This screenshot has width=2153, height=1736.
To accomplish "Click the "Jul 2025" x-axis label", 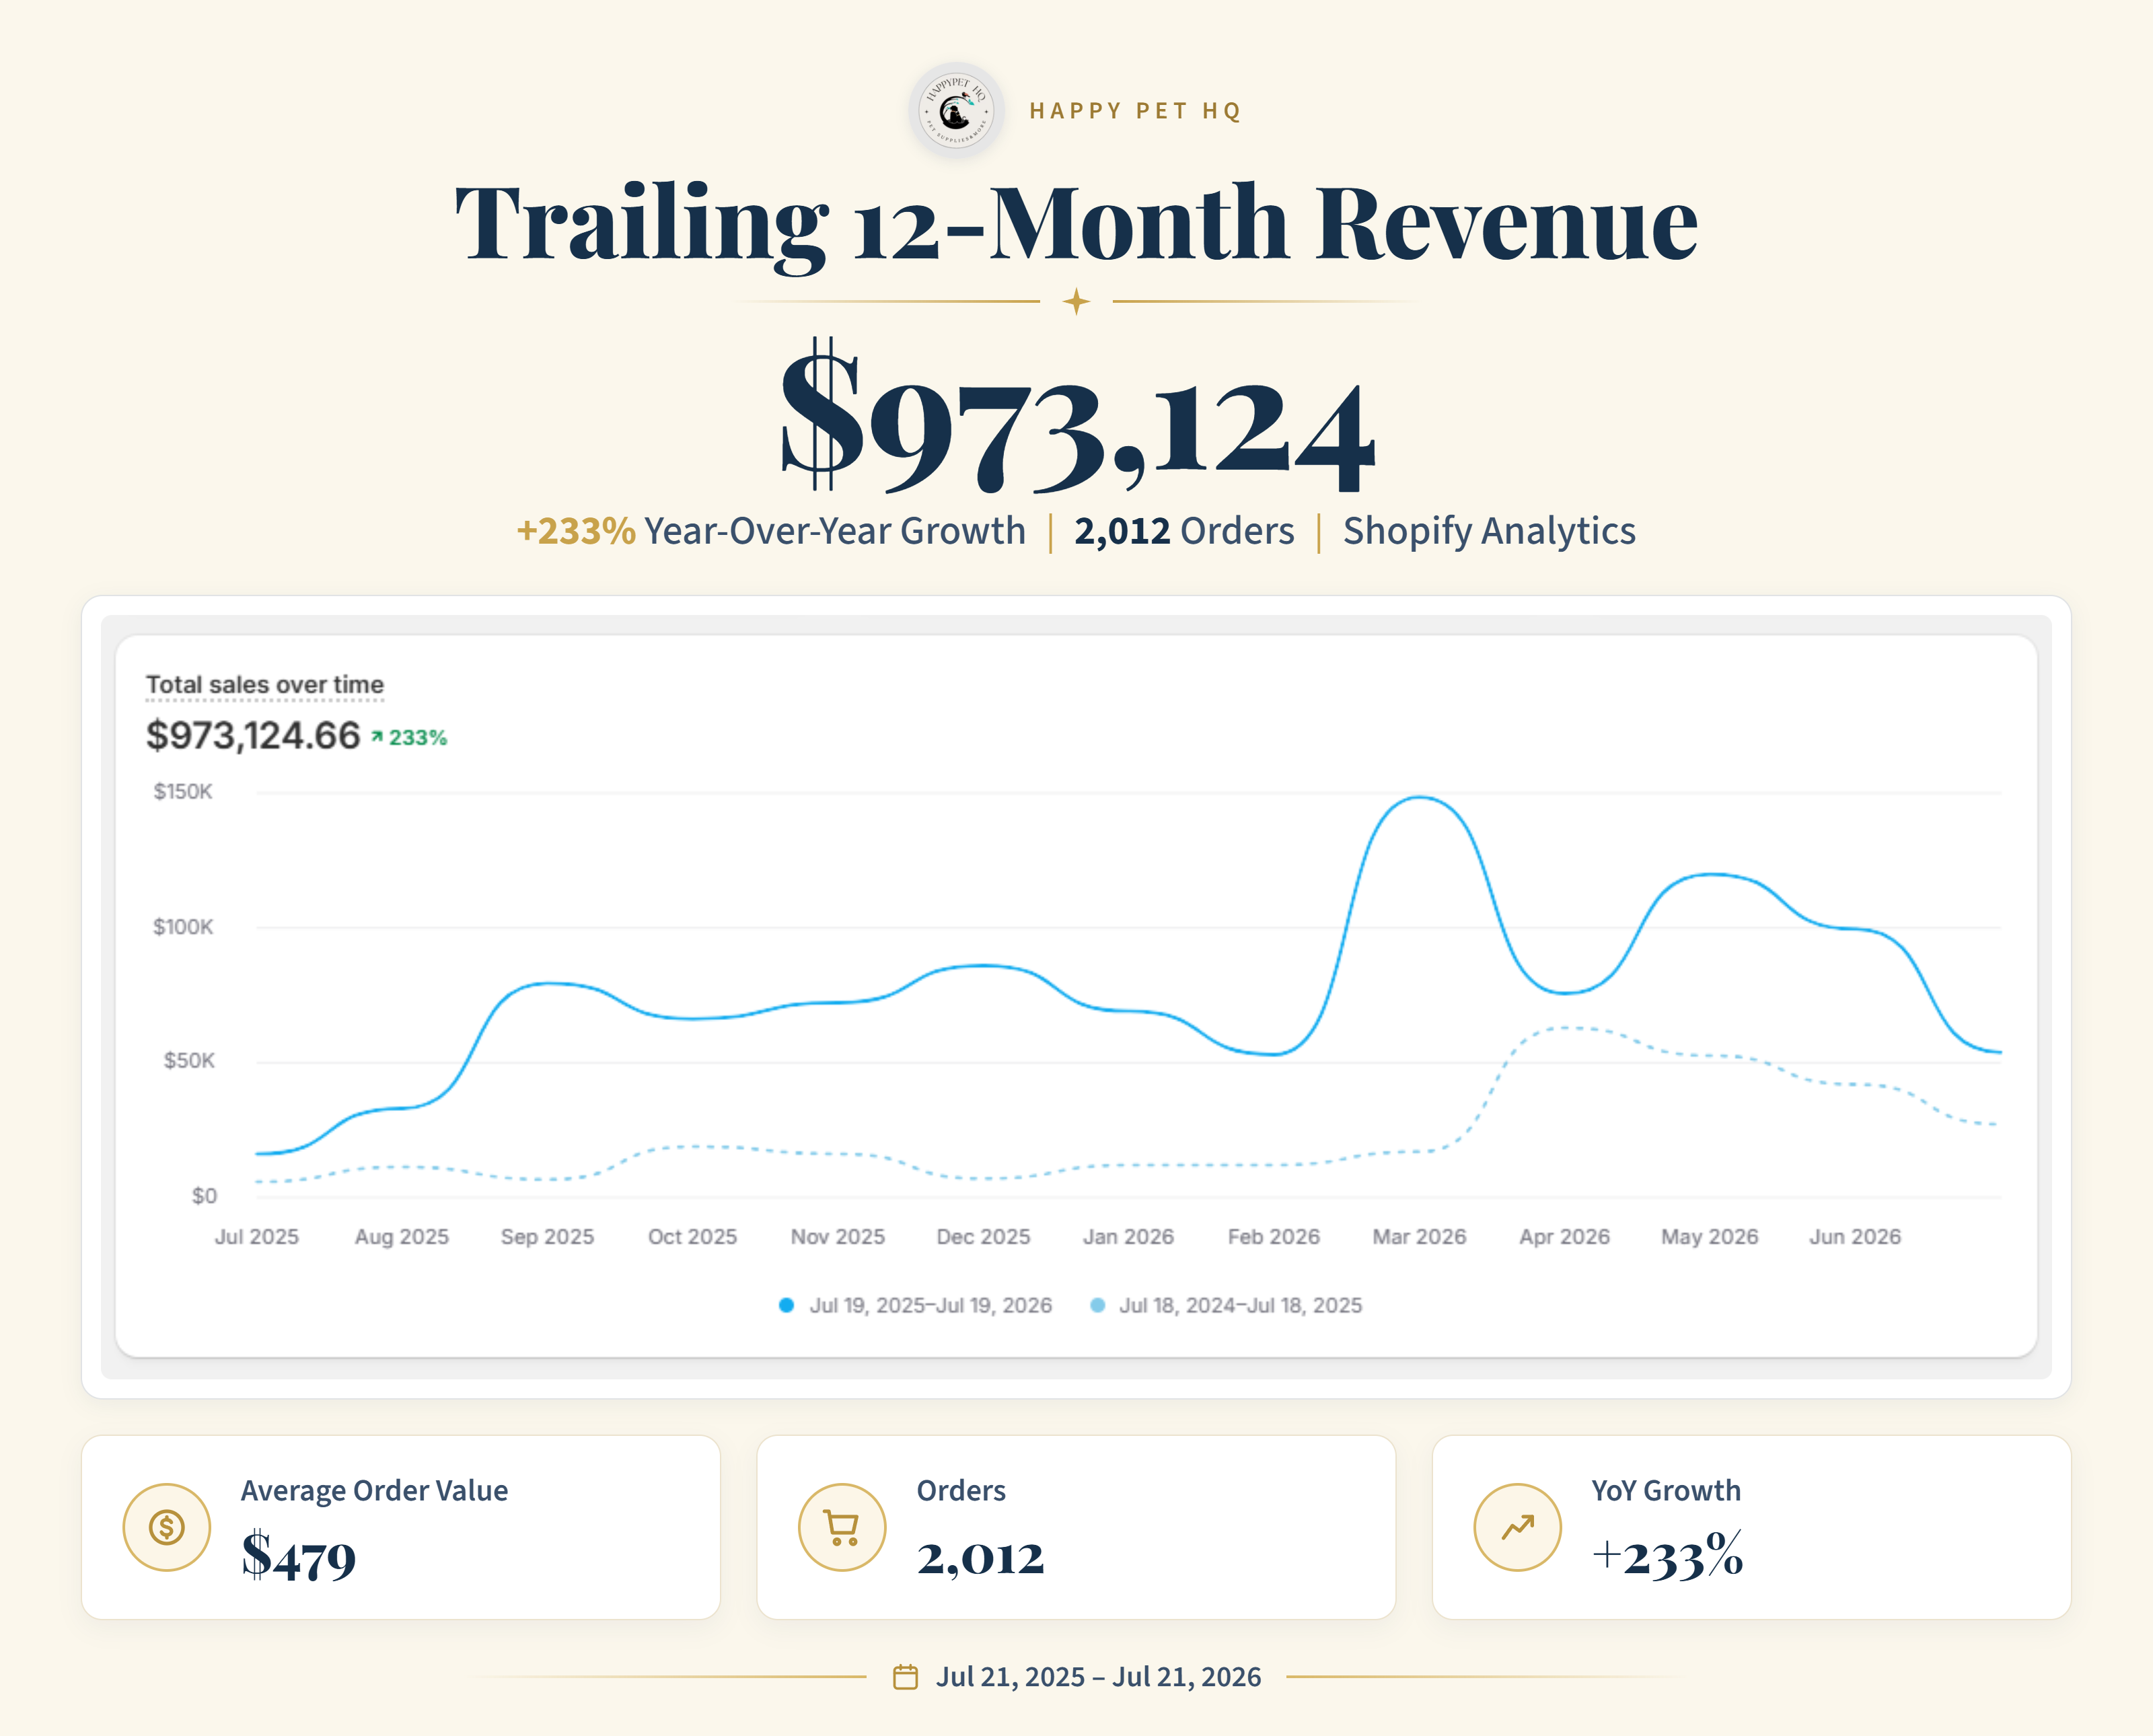I will click(x=257, y=1237).
